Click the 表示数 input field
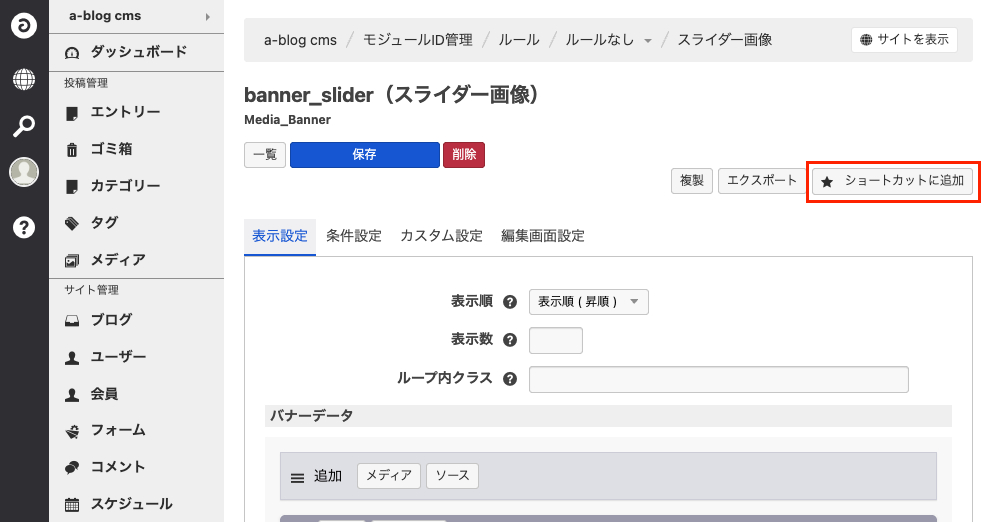This screenshot has width=992, height=522. tap(555, 340)
